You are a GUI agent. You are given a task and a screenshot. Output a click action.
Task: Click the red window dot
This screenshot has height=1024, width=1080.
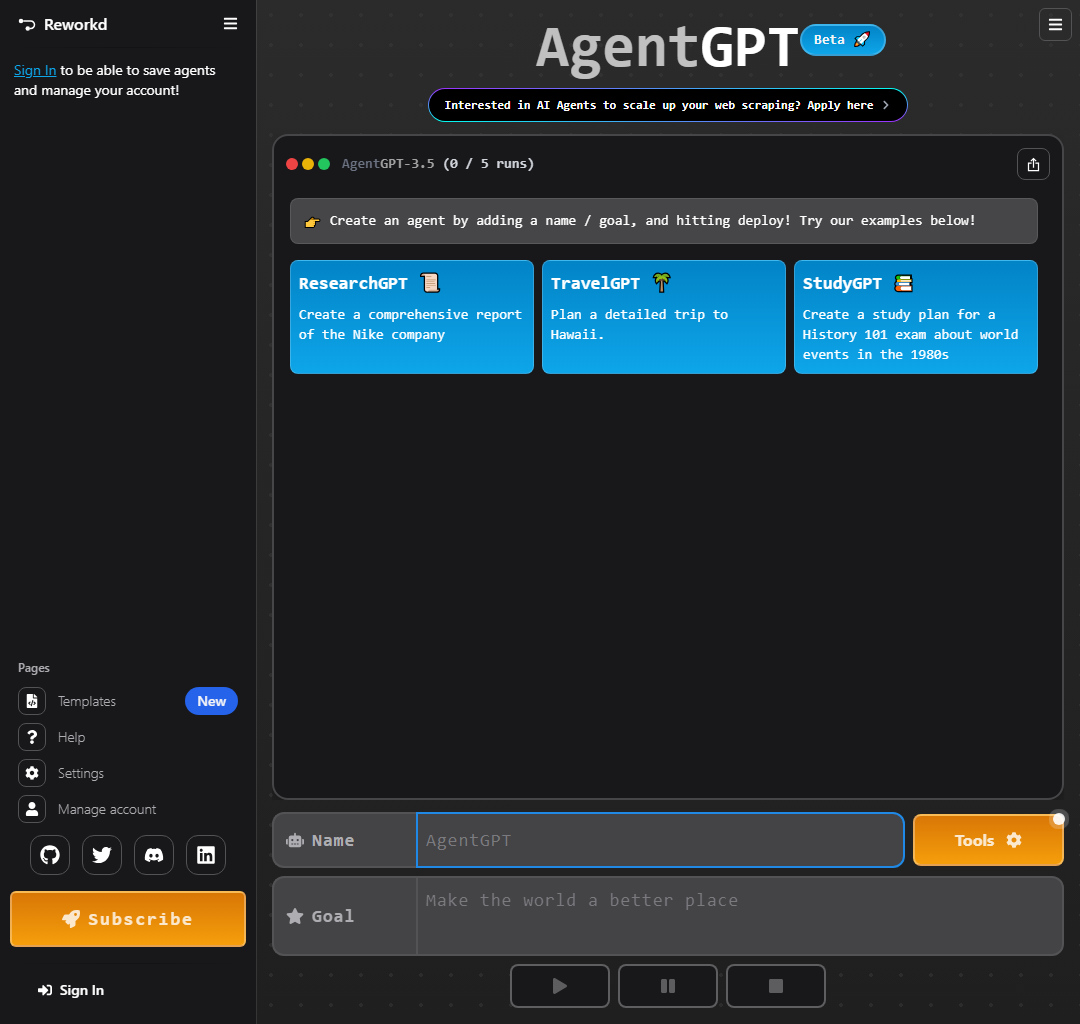pos(292,164)
